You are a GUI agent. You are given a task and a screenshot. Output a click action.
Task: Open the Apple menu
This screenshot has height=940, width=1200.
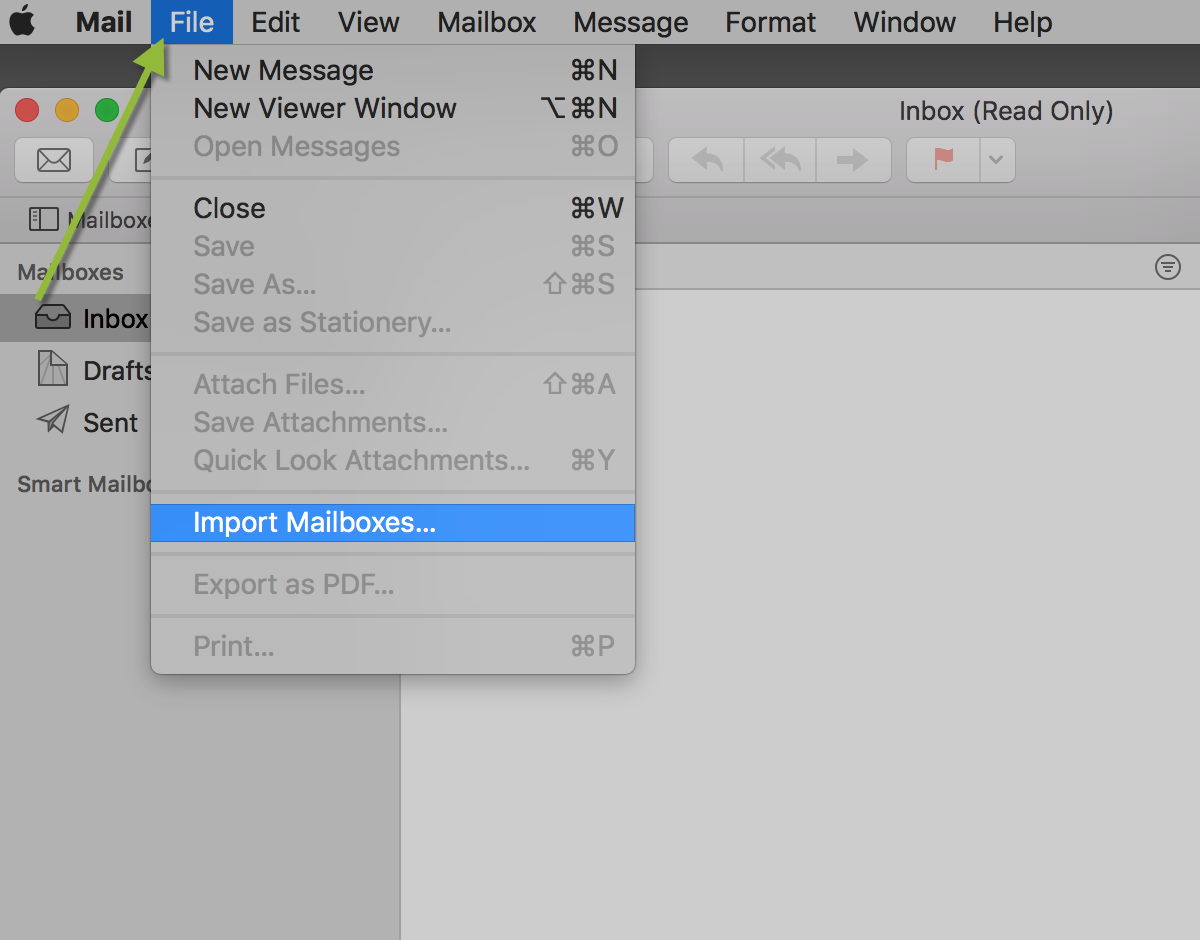click(22, 21)
